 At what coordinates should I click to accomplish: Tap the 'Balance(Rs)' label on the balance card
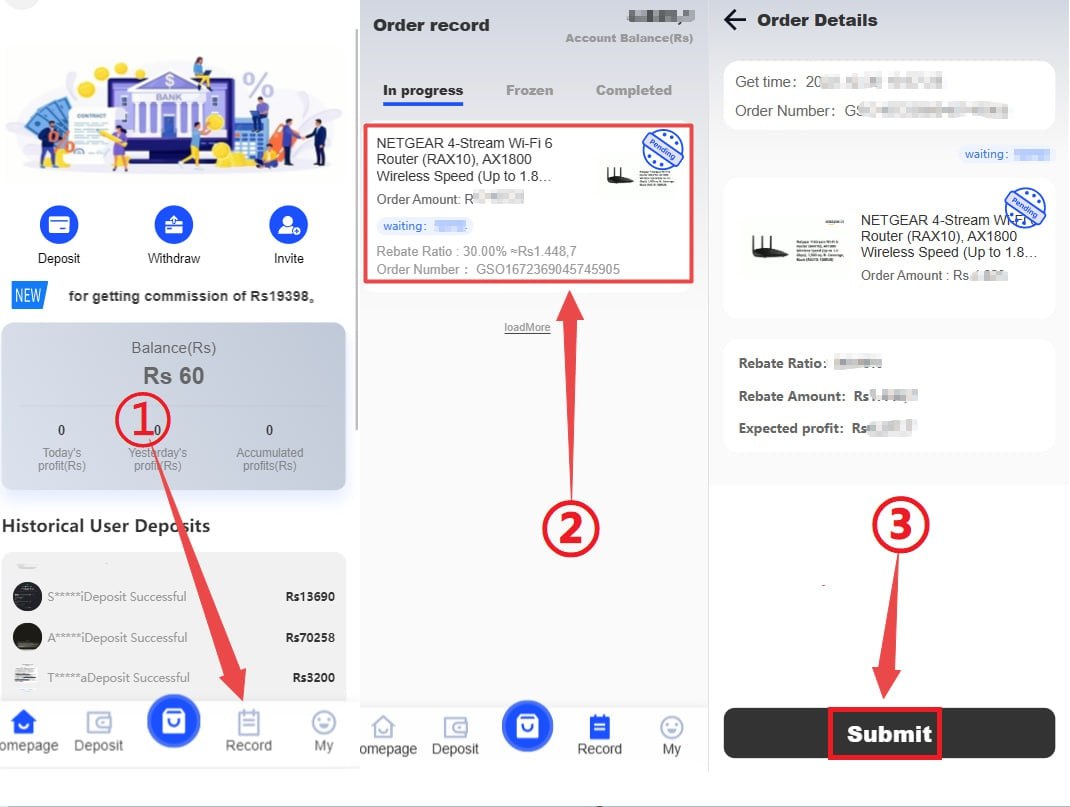(x=173, y=348)
